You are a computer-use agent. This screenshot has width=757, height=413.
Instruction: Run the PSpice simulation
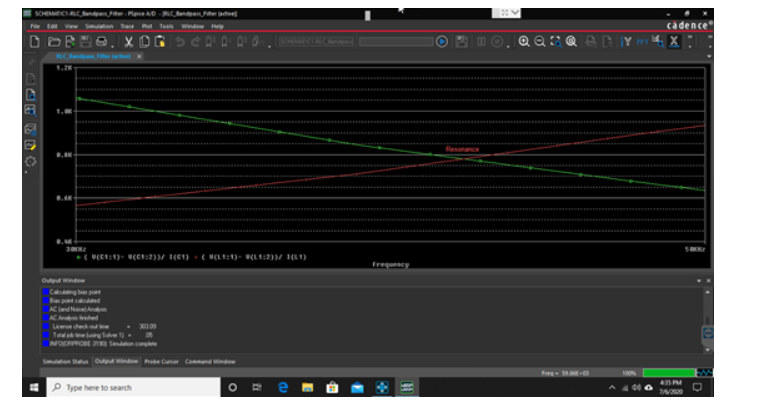pos(442,42)
